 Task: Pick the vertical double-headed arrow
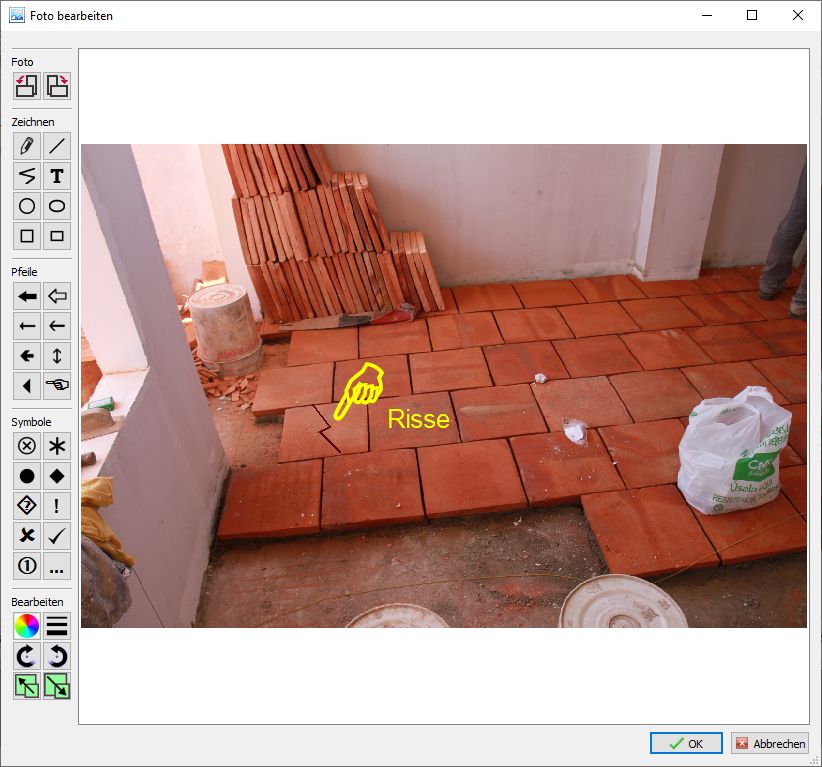tap(57, 355)
